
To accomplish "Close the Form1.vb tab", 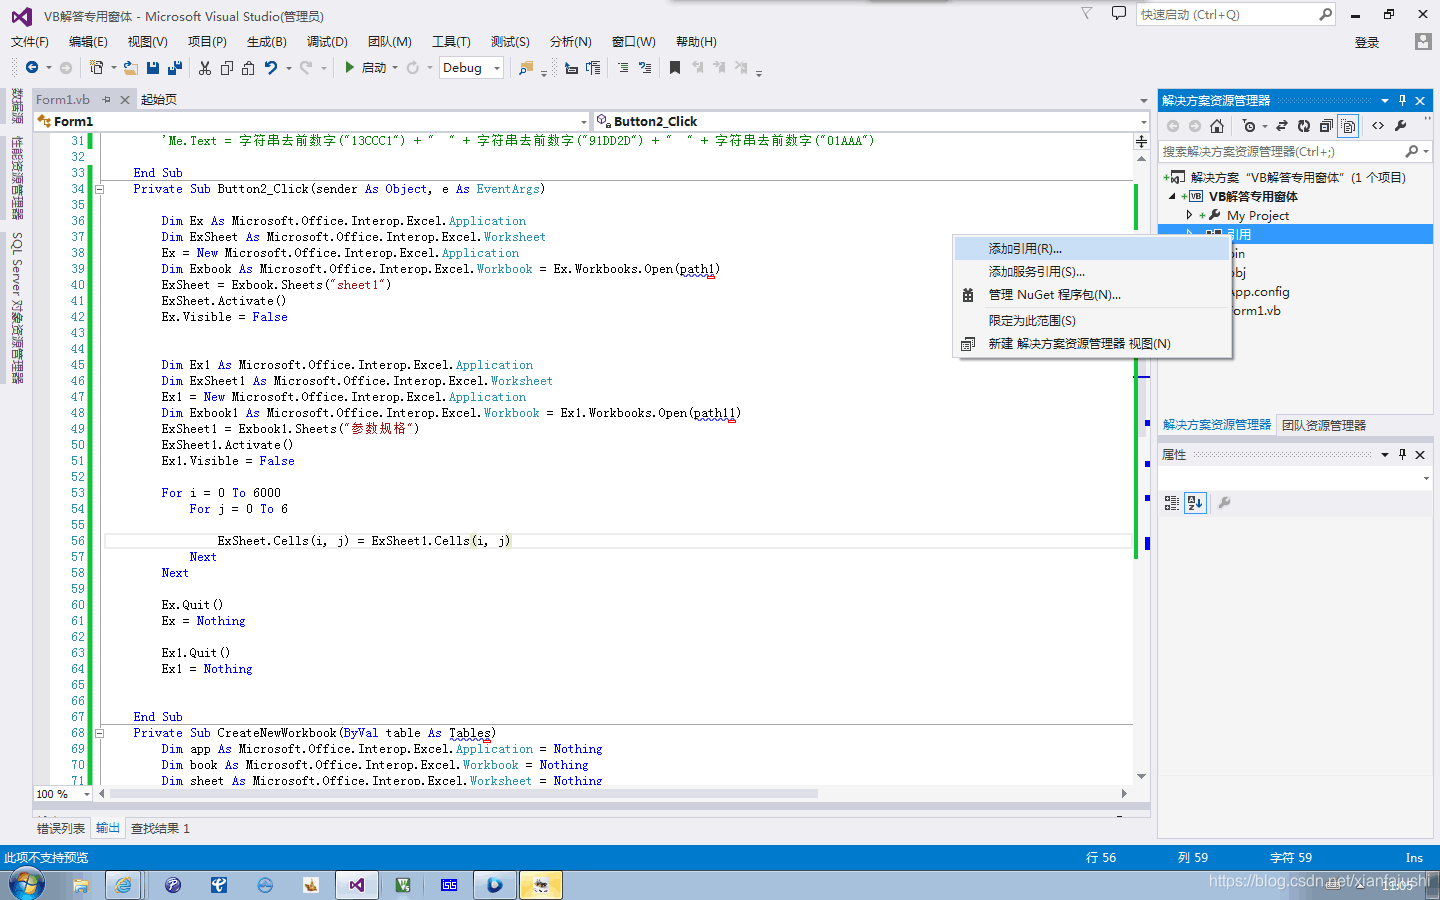I will click(x=125, y=100).
